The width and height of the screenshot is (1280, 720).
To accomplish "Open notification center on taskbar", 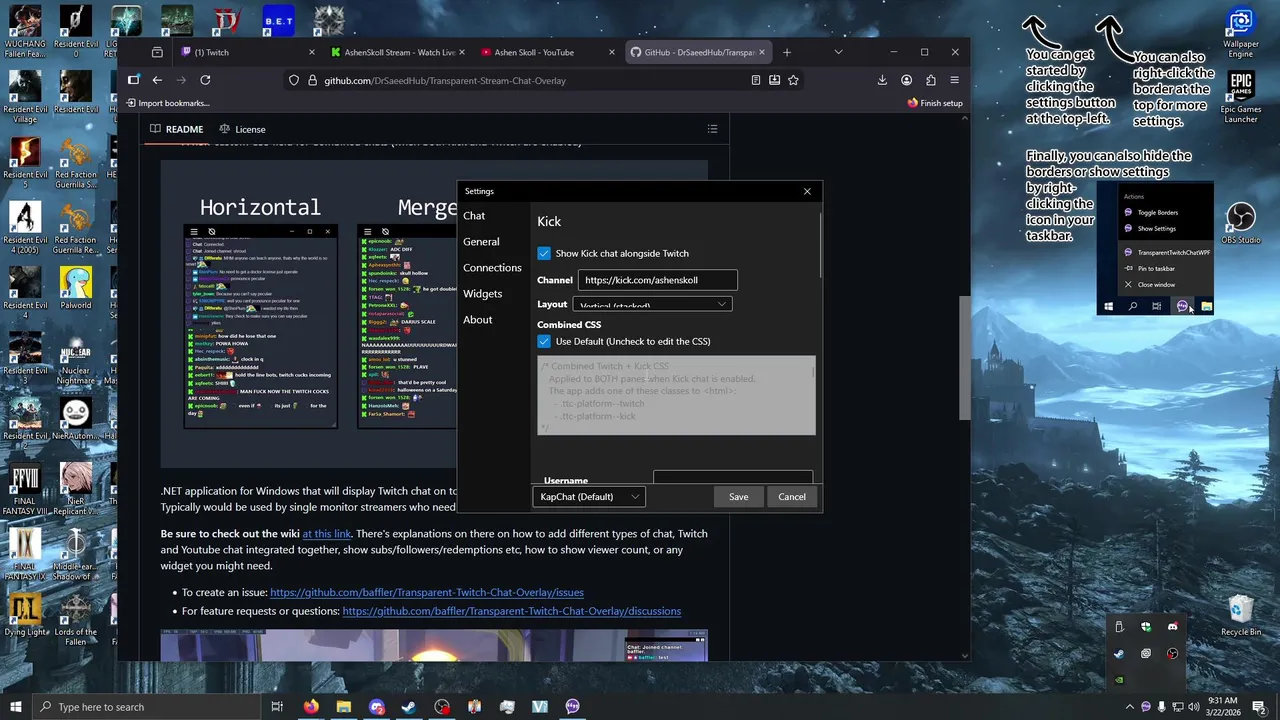I will pyautogui.click(x=1260, y=707).
